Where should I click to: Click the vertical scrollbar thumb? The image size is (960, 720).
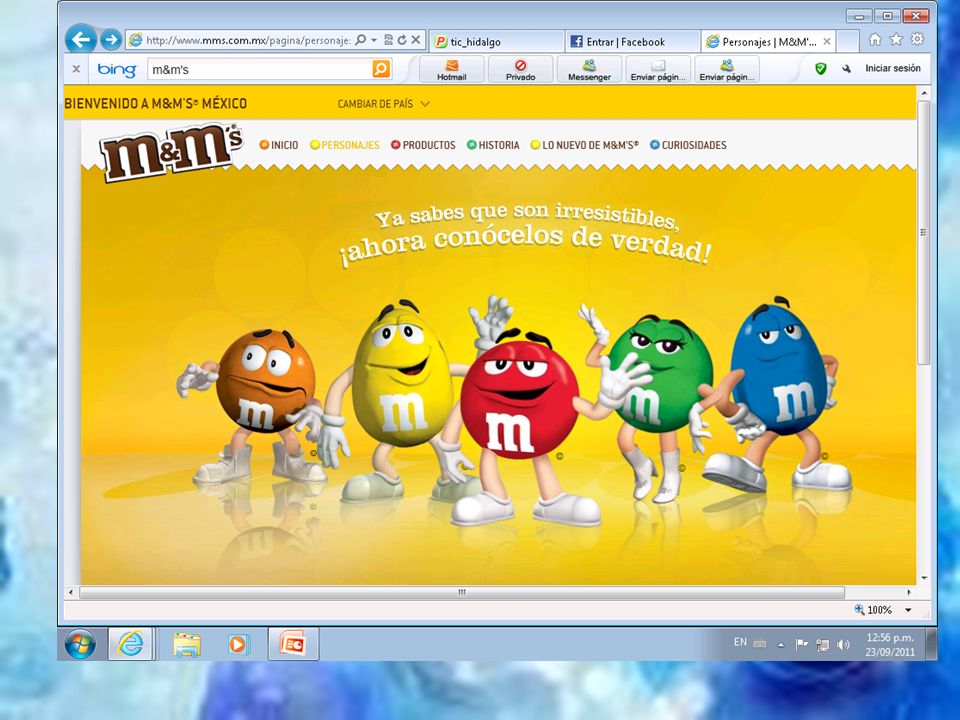pyautogui.click(x=924, y=233)
